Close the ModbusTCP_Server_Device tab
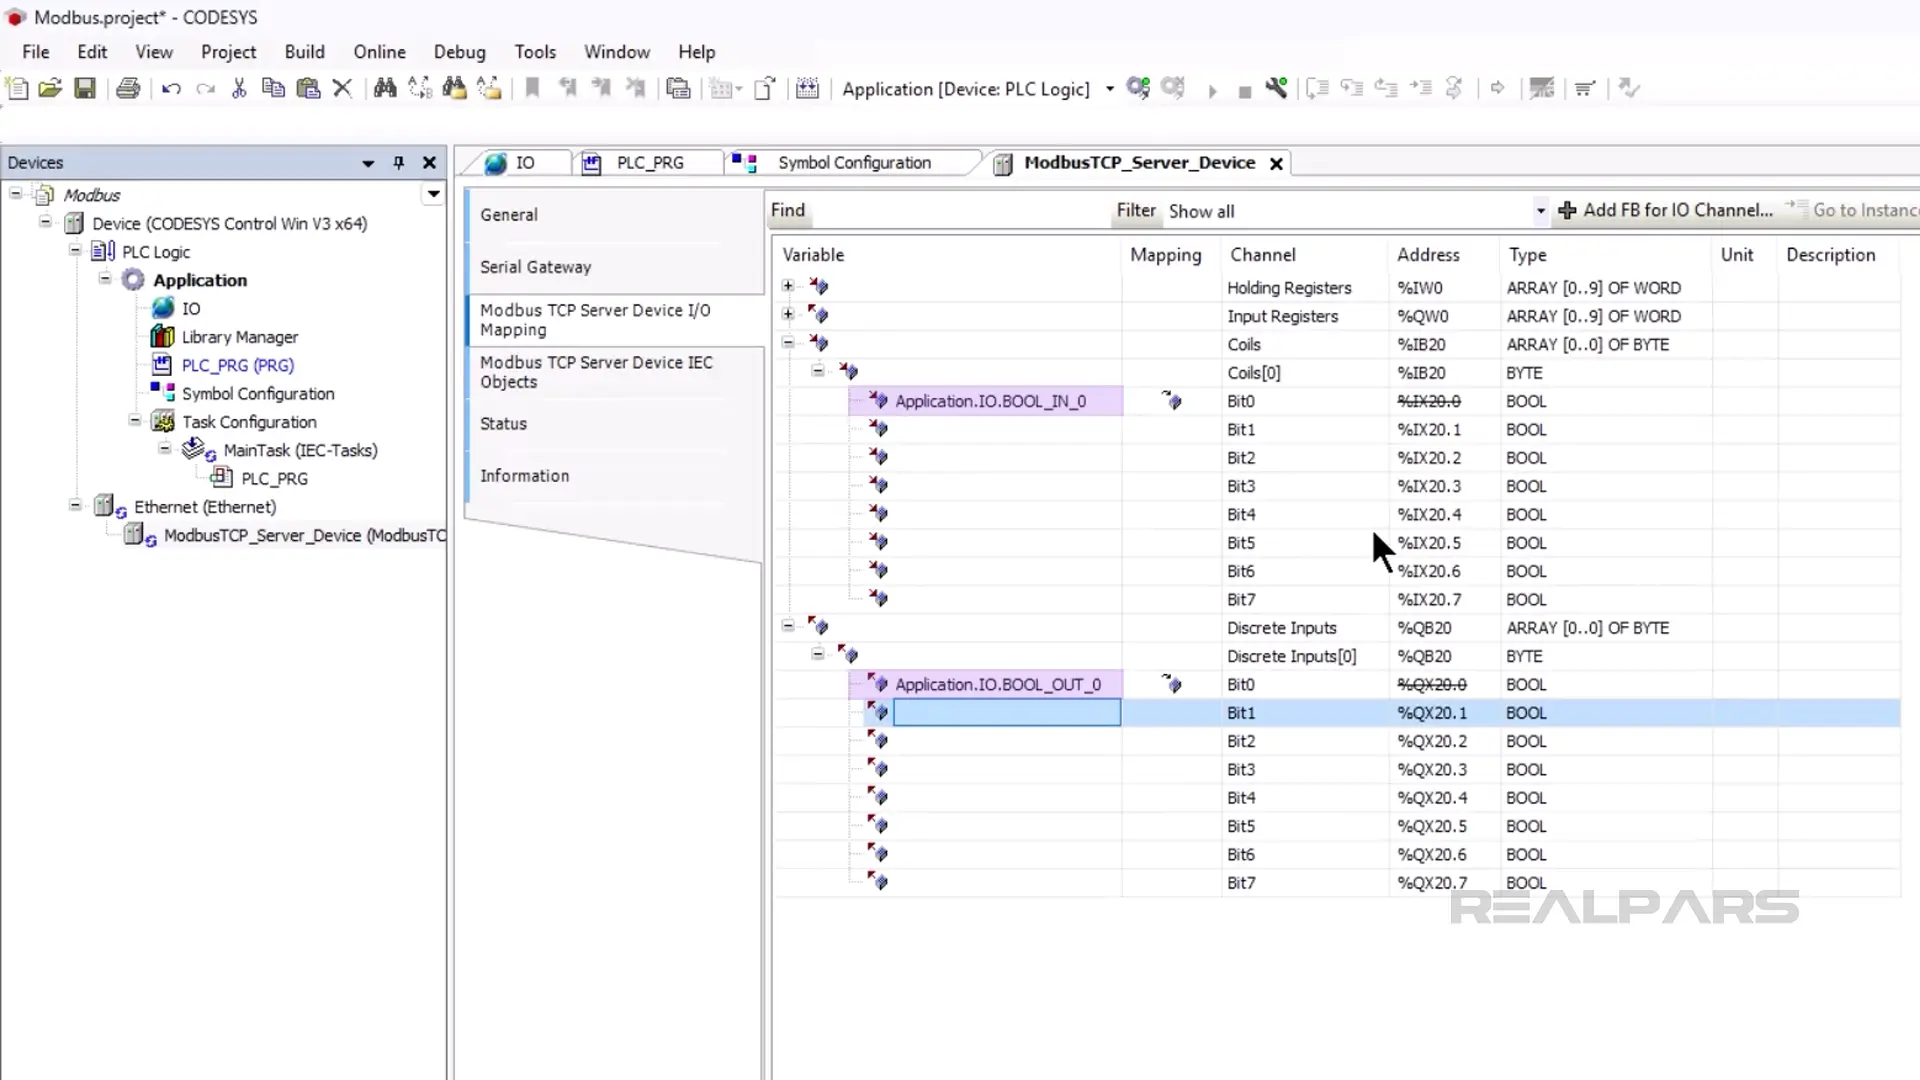Screen dimensions: 1920x1080 point(1276,164)
